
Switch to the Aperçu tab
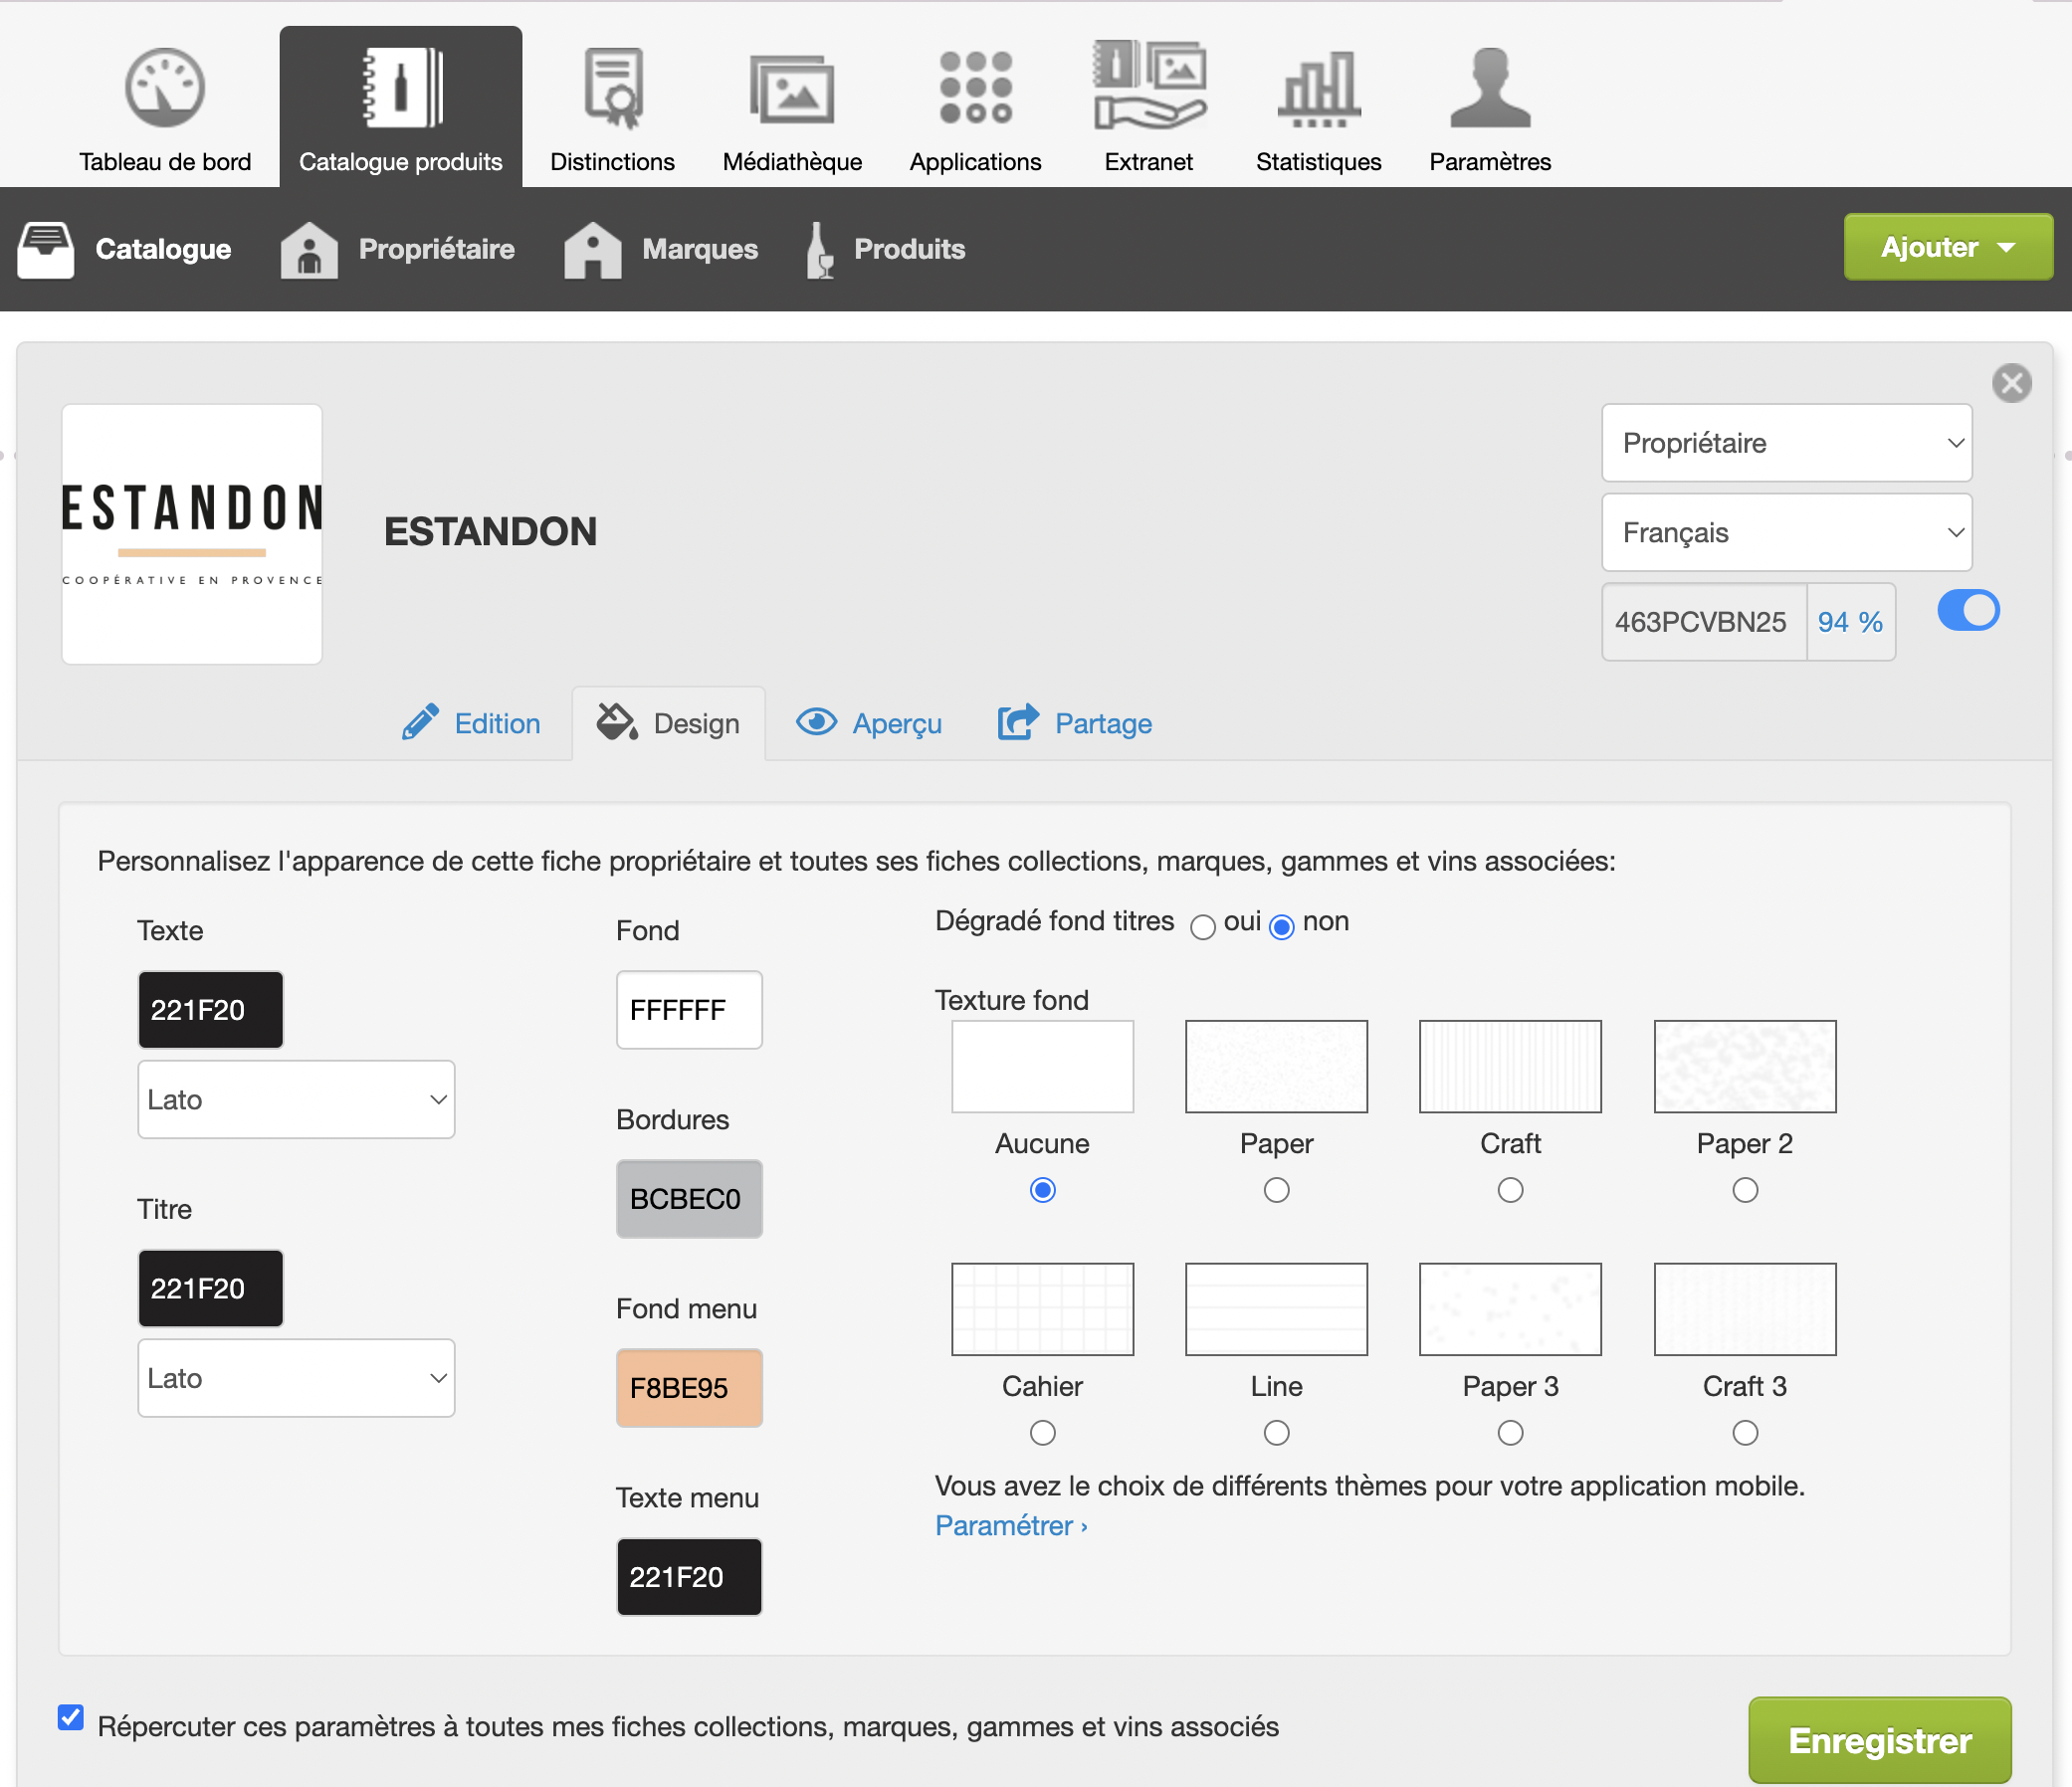(x=868, y=723)
